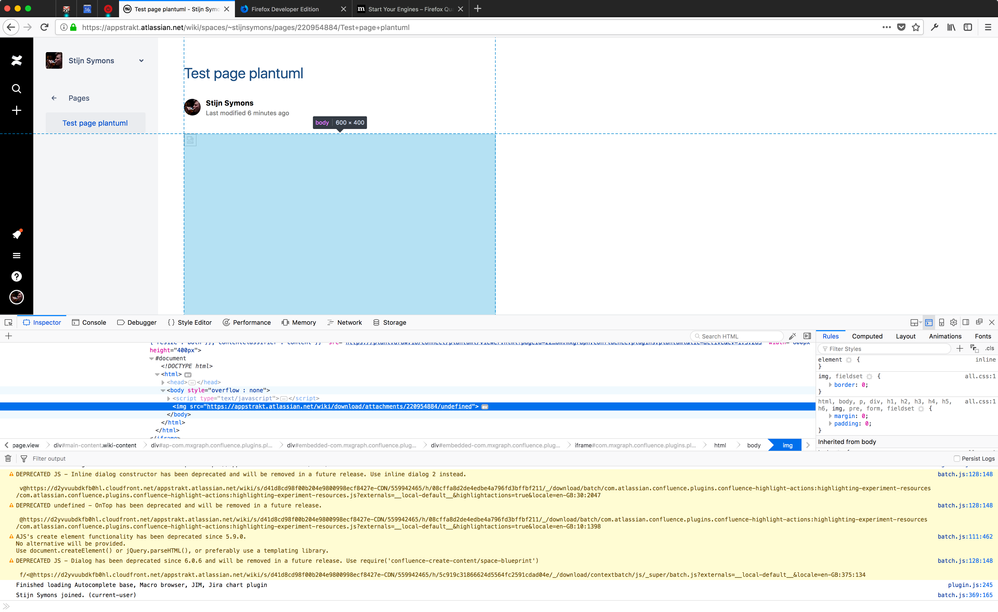This screenshot has width=998, height=612.
Task: Open the Network tab
Action: tap(344, 323)
